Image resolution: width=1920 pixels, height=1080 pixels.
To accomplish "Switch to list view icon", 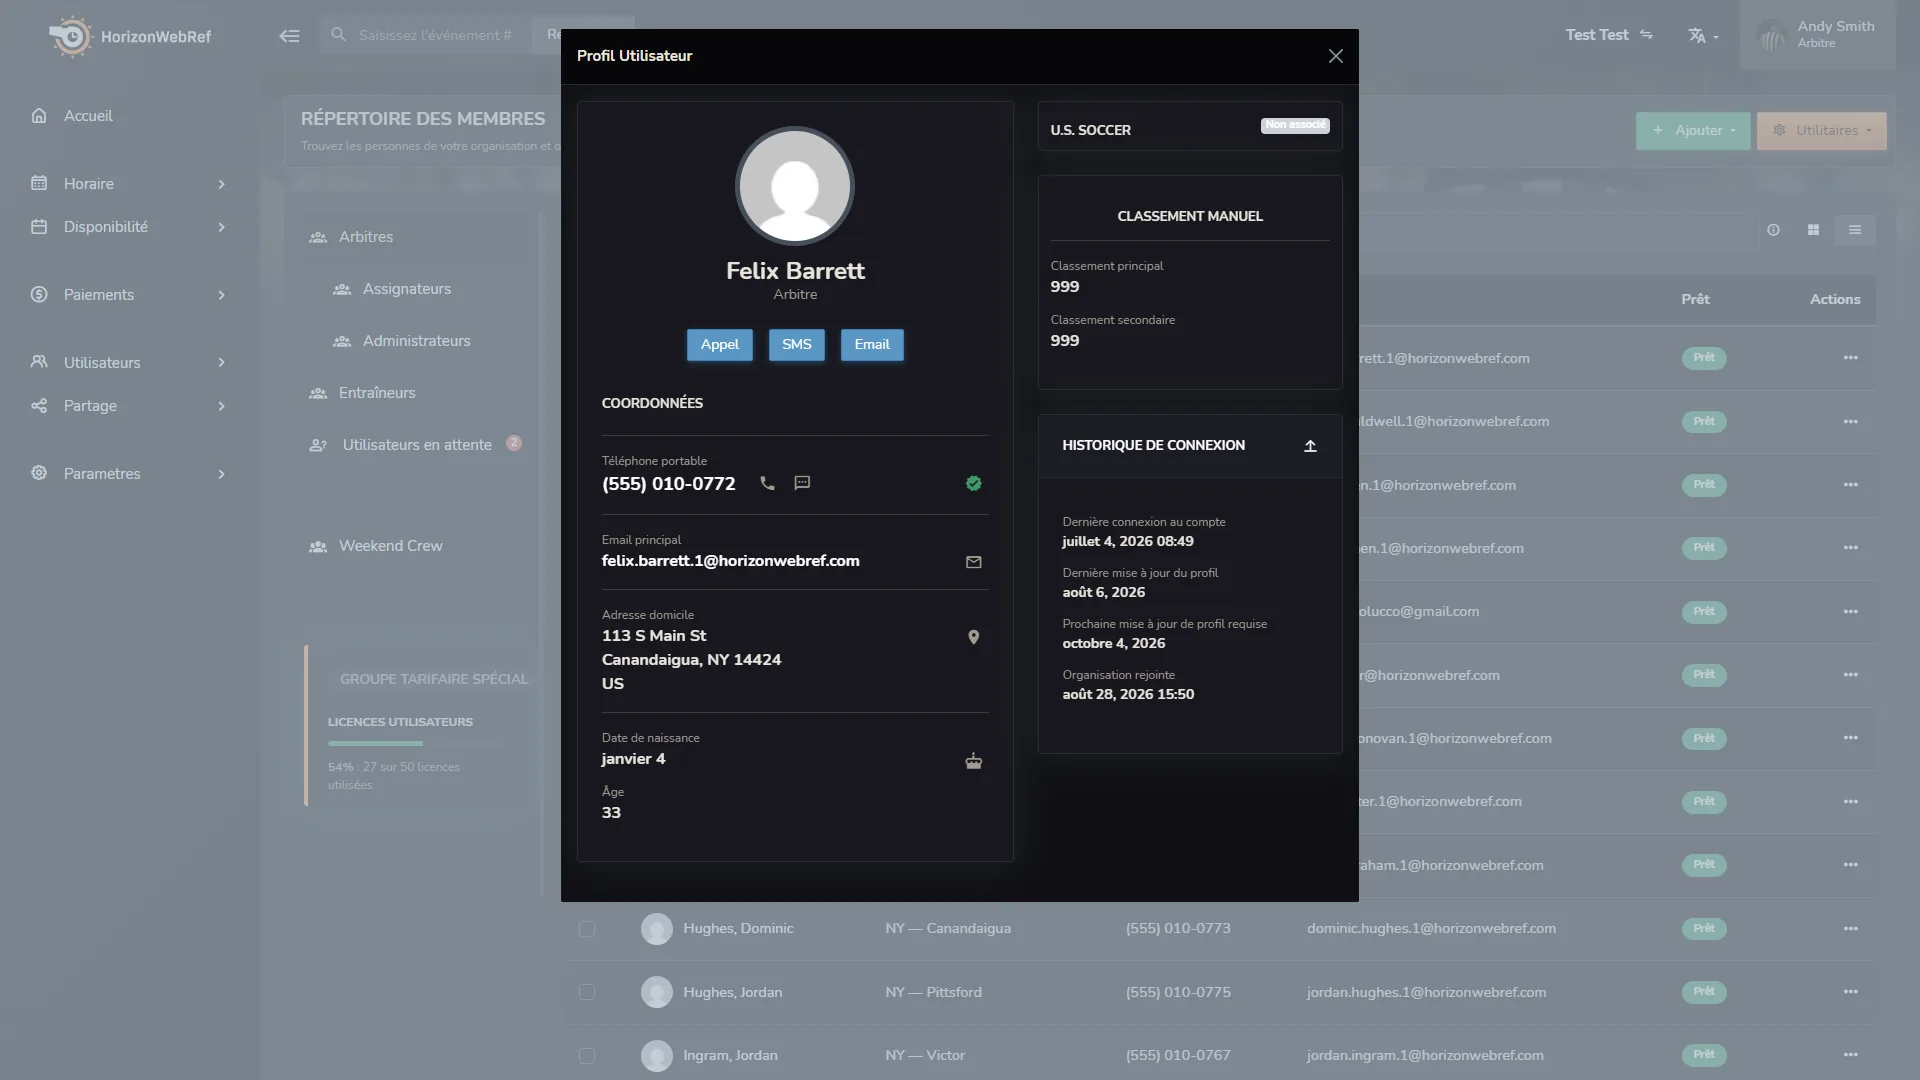I will [x=1855, y=230].
